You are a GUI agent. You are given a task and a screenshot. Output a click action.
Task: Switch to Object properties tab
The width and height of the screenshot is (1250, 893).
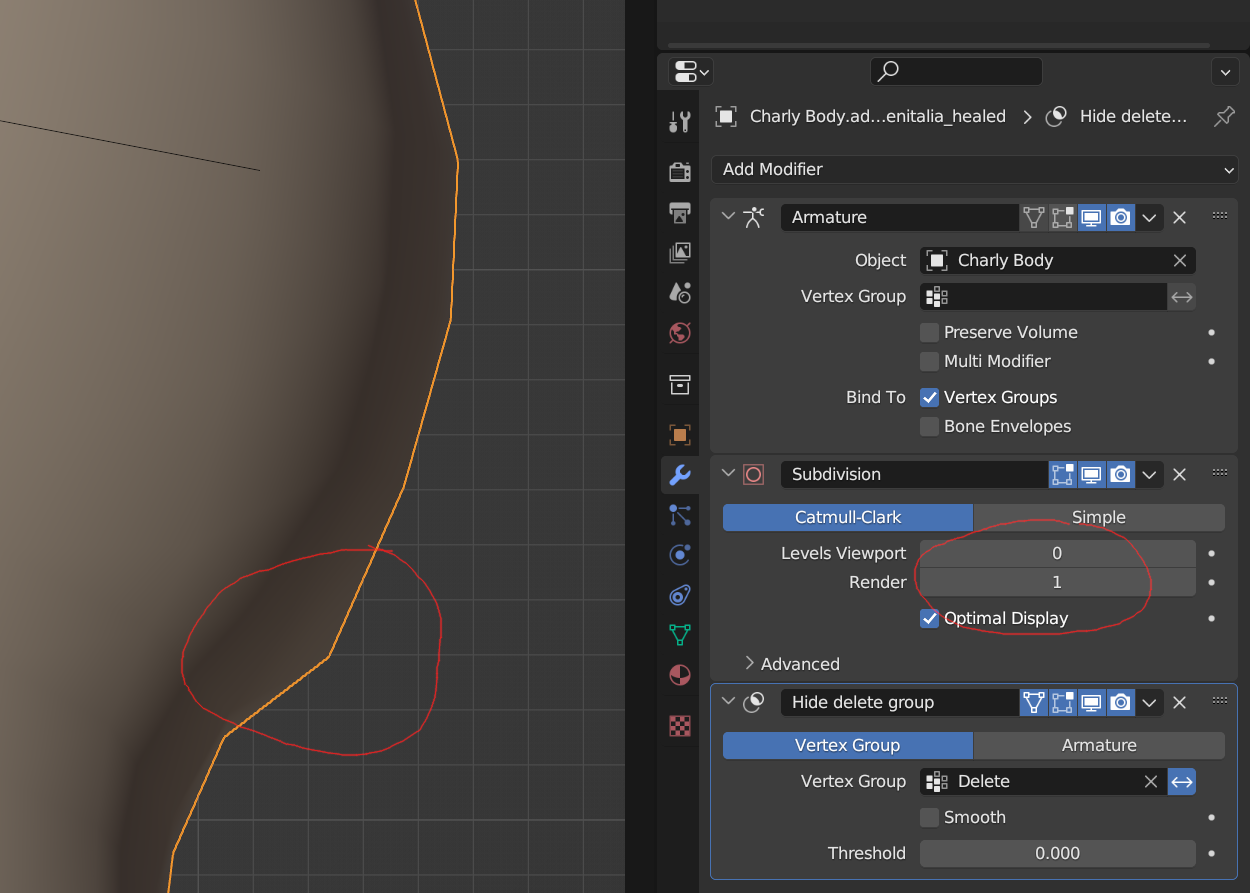click(x=680, y=434)
